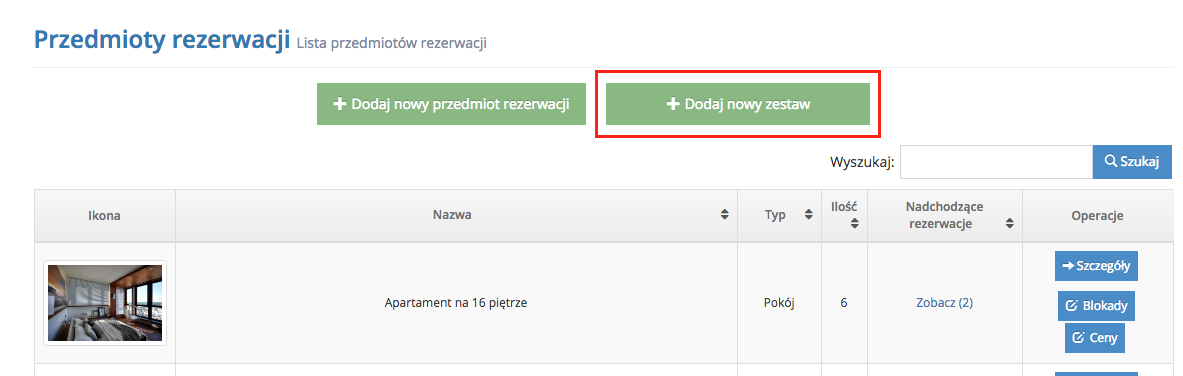Click the Przedmioty rezerwacji page title

(162, 39)
